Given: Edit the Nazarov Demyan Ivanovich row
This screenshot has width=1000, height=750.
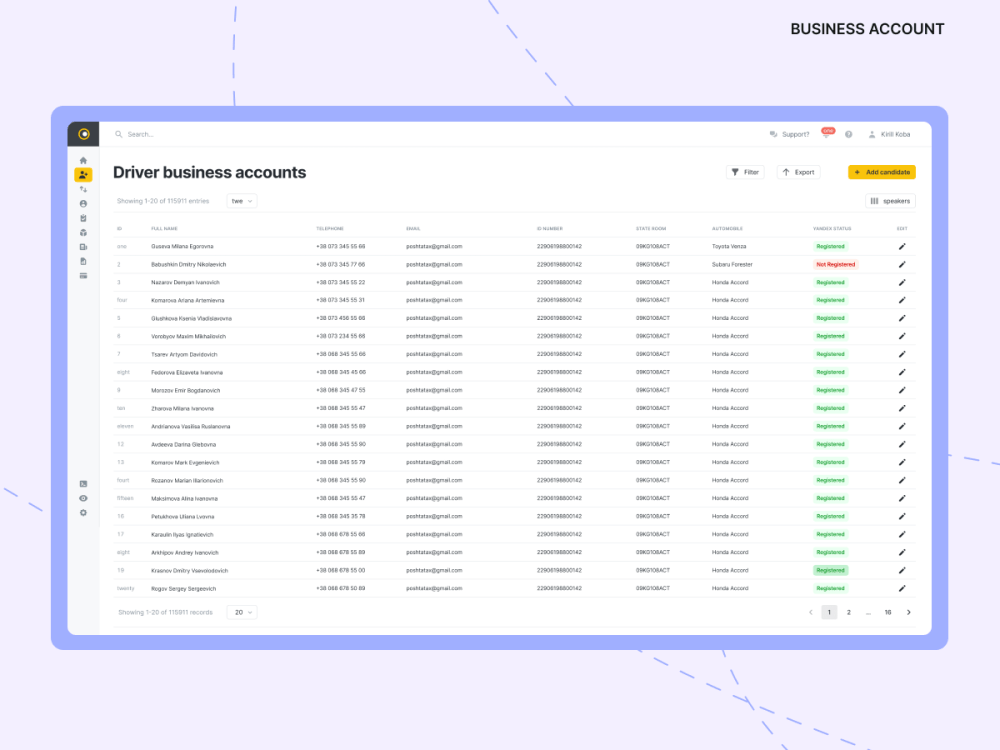Looking at the screenshot, I should [x=902, y=283].
